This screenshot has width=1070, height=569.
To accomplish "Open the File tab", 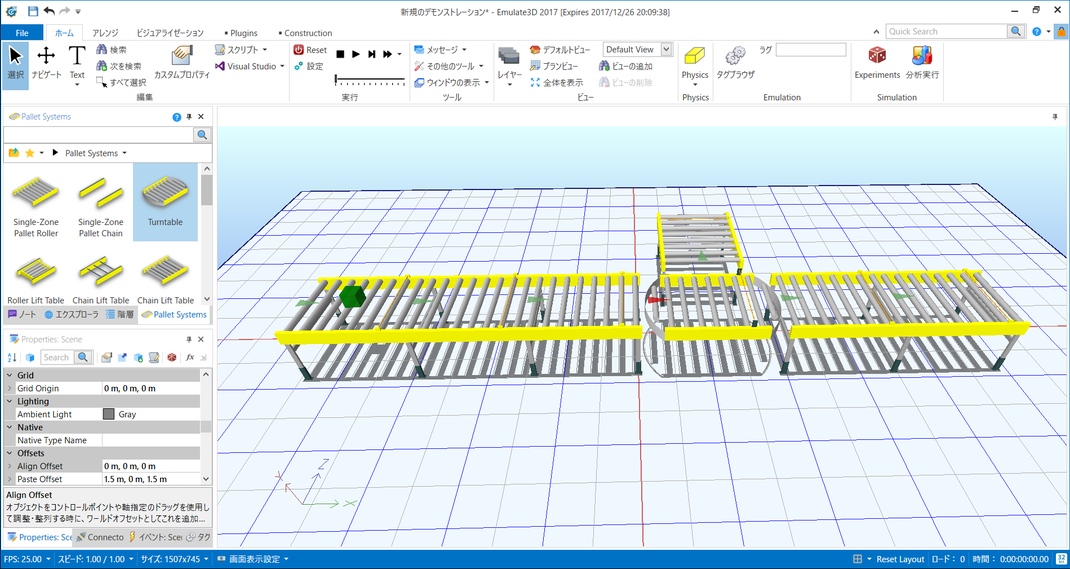I will [x=22, y=33].
